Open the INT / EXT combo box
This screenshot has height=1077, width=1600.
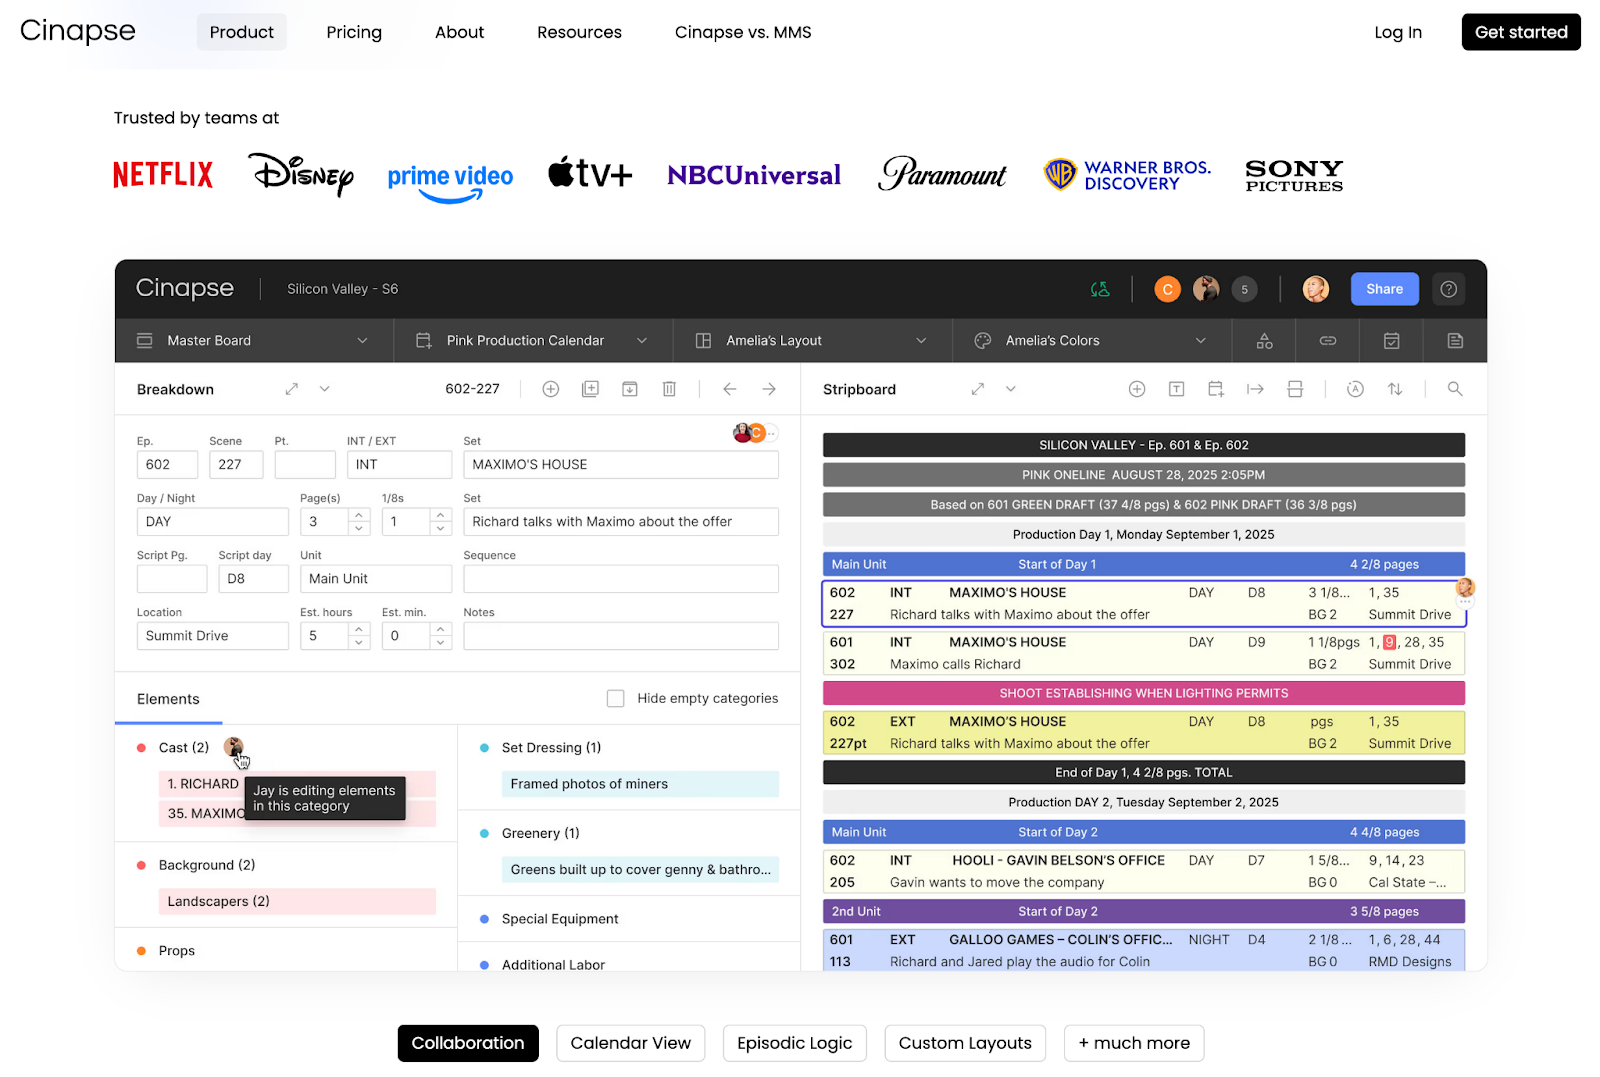[399, 464]
